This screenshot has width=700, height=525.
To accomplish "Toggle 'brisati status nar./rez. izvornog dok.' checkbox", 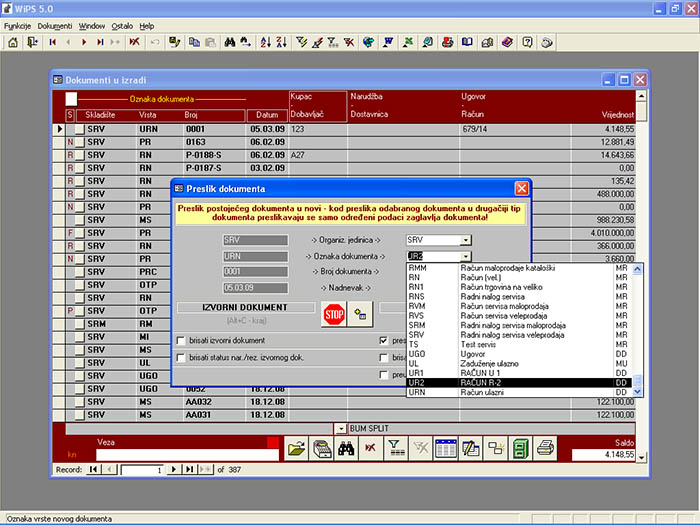I will pyautogui.click(x=181, y=358).
